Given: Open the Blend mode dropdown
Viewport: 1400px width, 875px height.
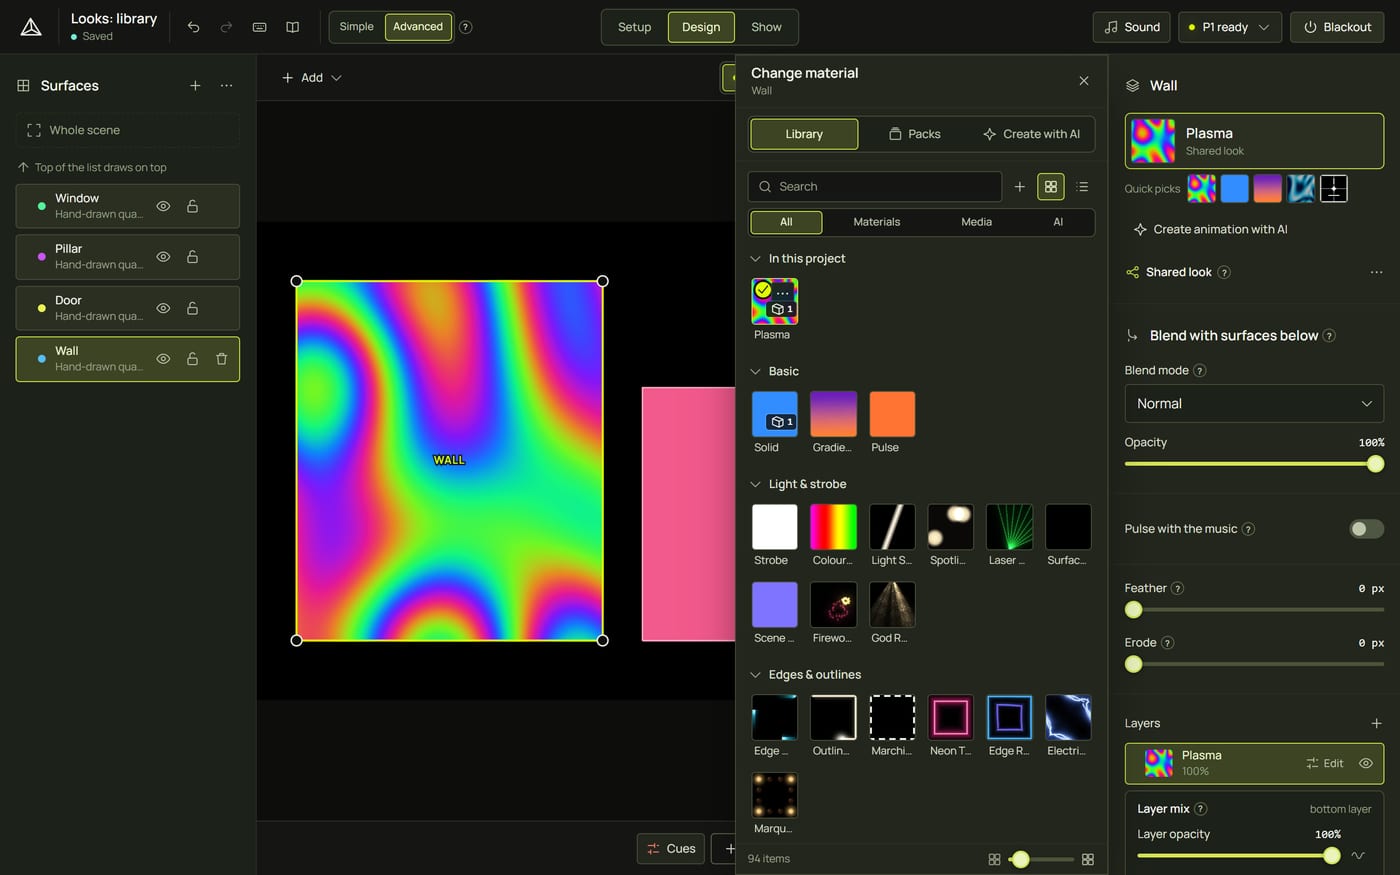Looking at the screenshot, I should (1254, 404).
